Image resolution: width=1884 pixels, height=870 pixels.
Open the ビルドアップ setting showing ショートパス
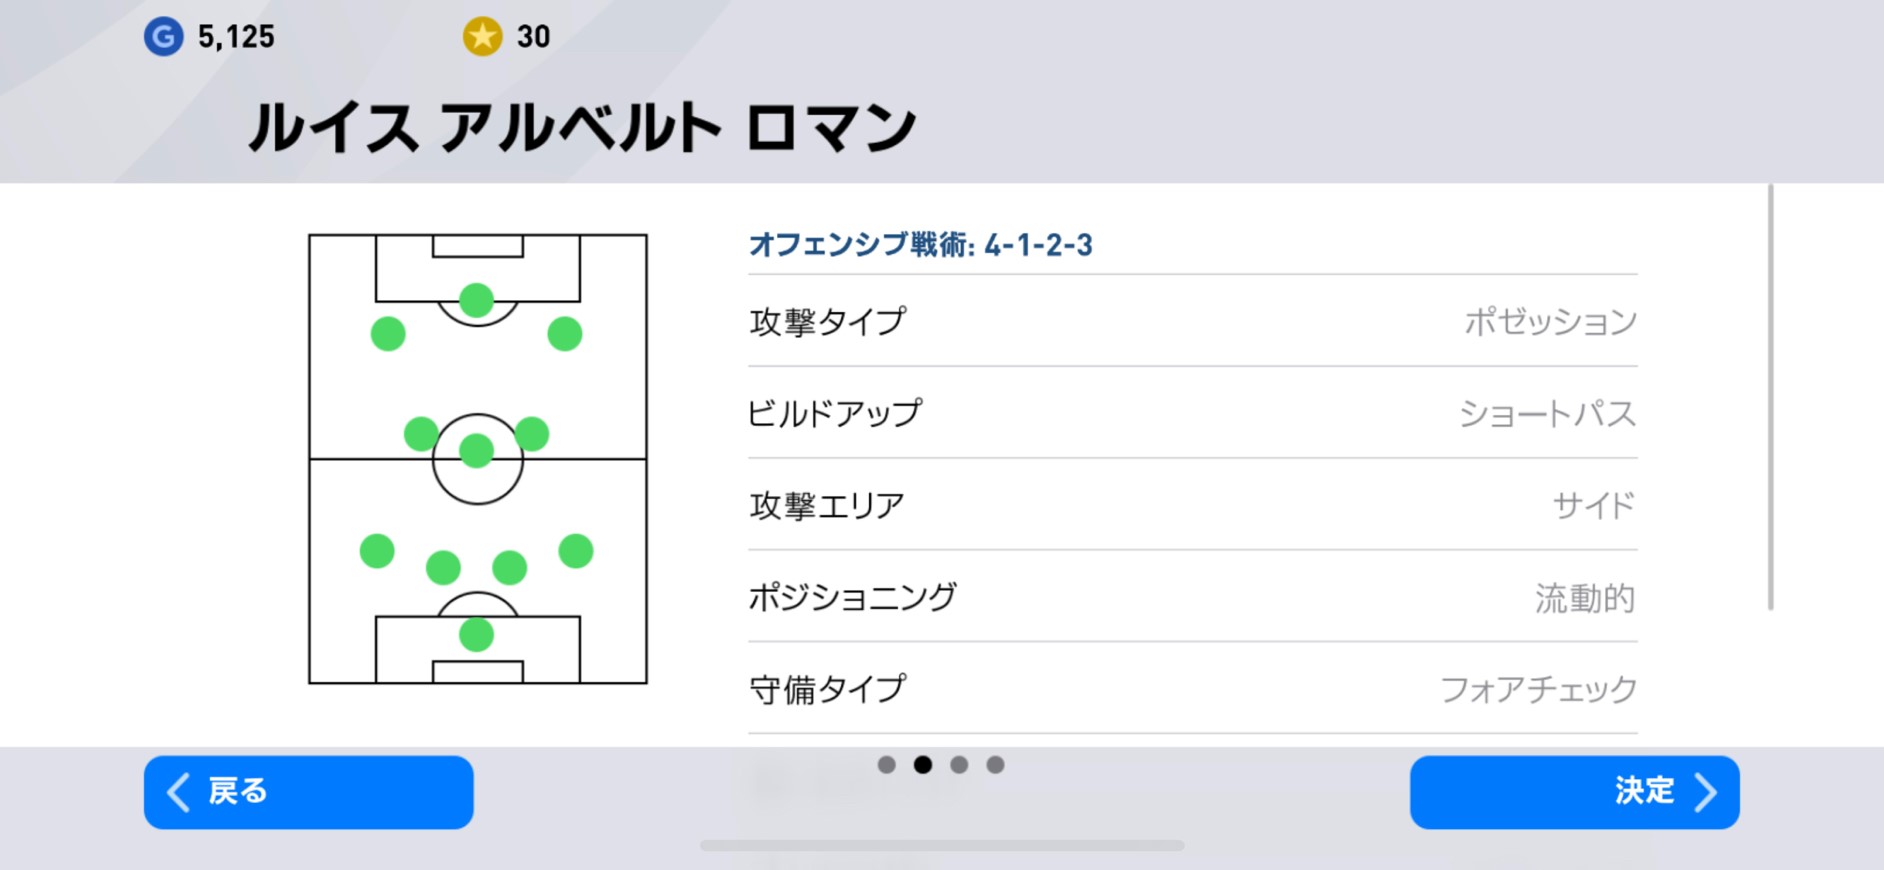(1190, 412)
